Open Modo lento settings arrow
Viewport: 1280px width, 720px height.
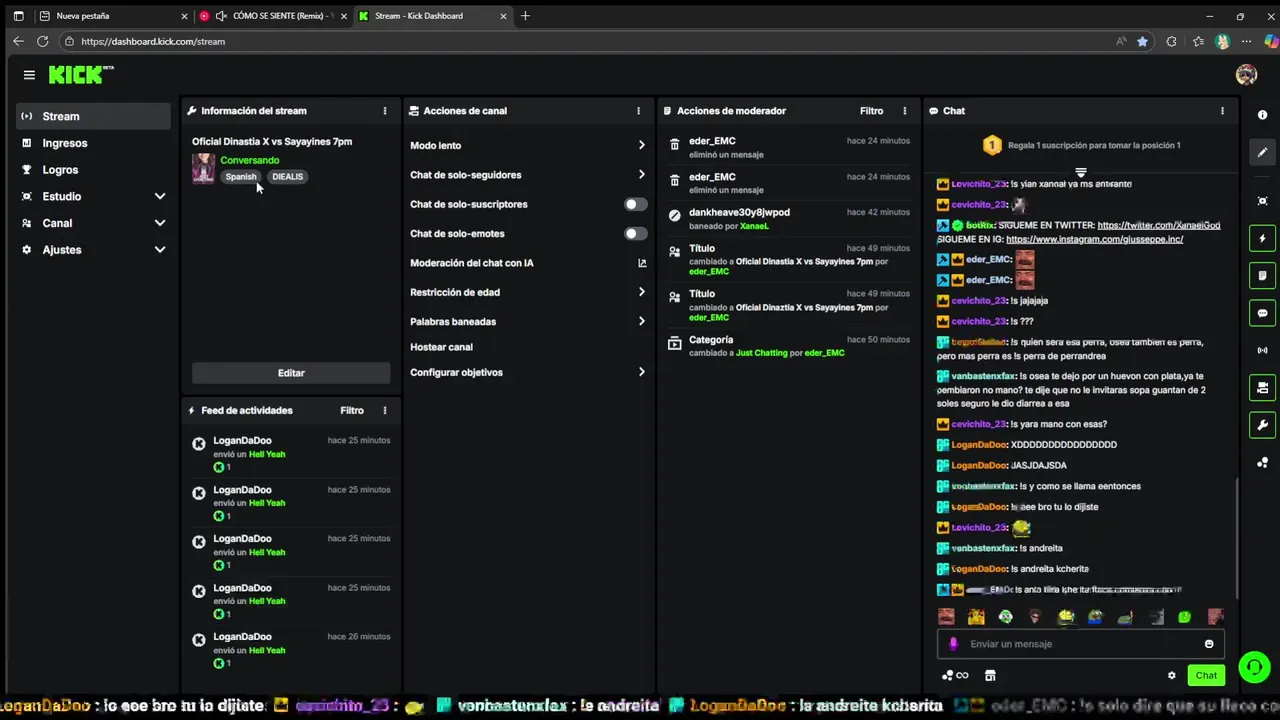642,145
